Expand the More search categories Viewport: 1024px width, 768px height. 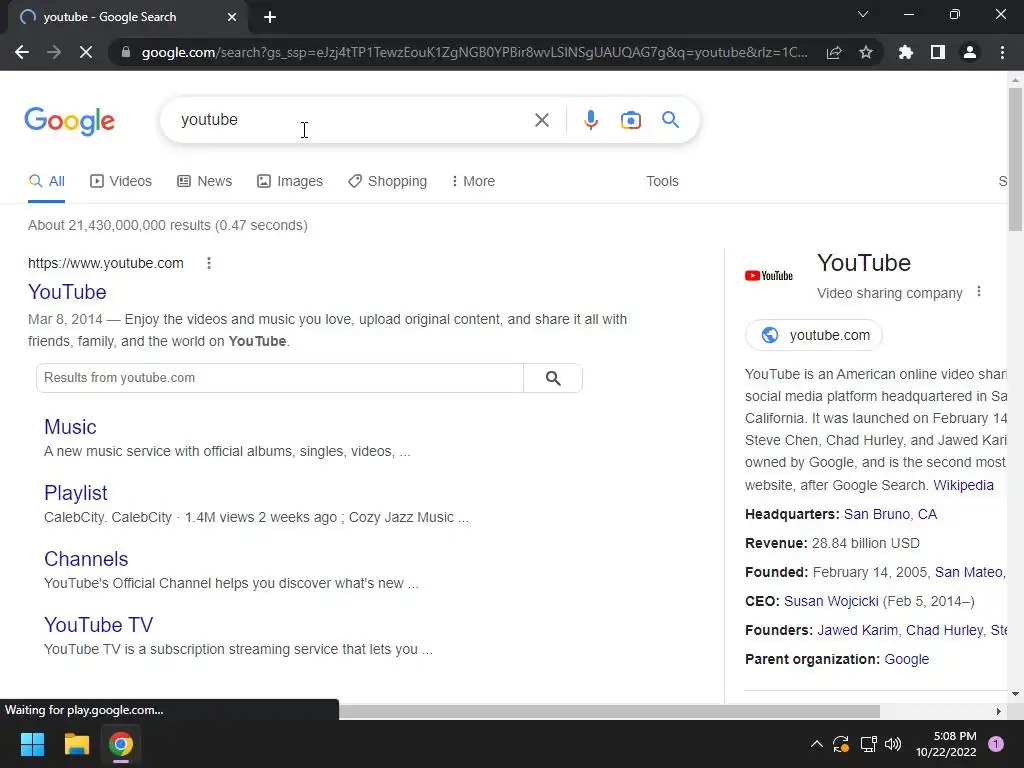coord(473,182)
